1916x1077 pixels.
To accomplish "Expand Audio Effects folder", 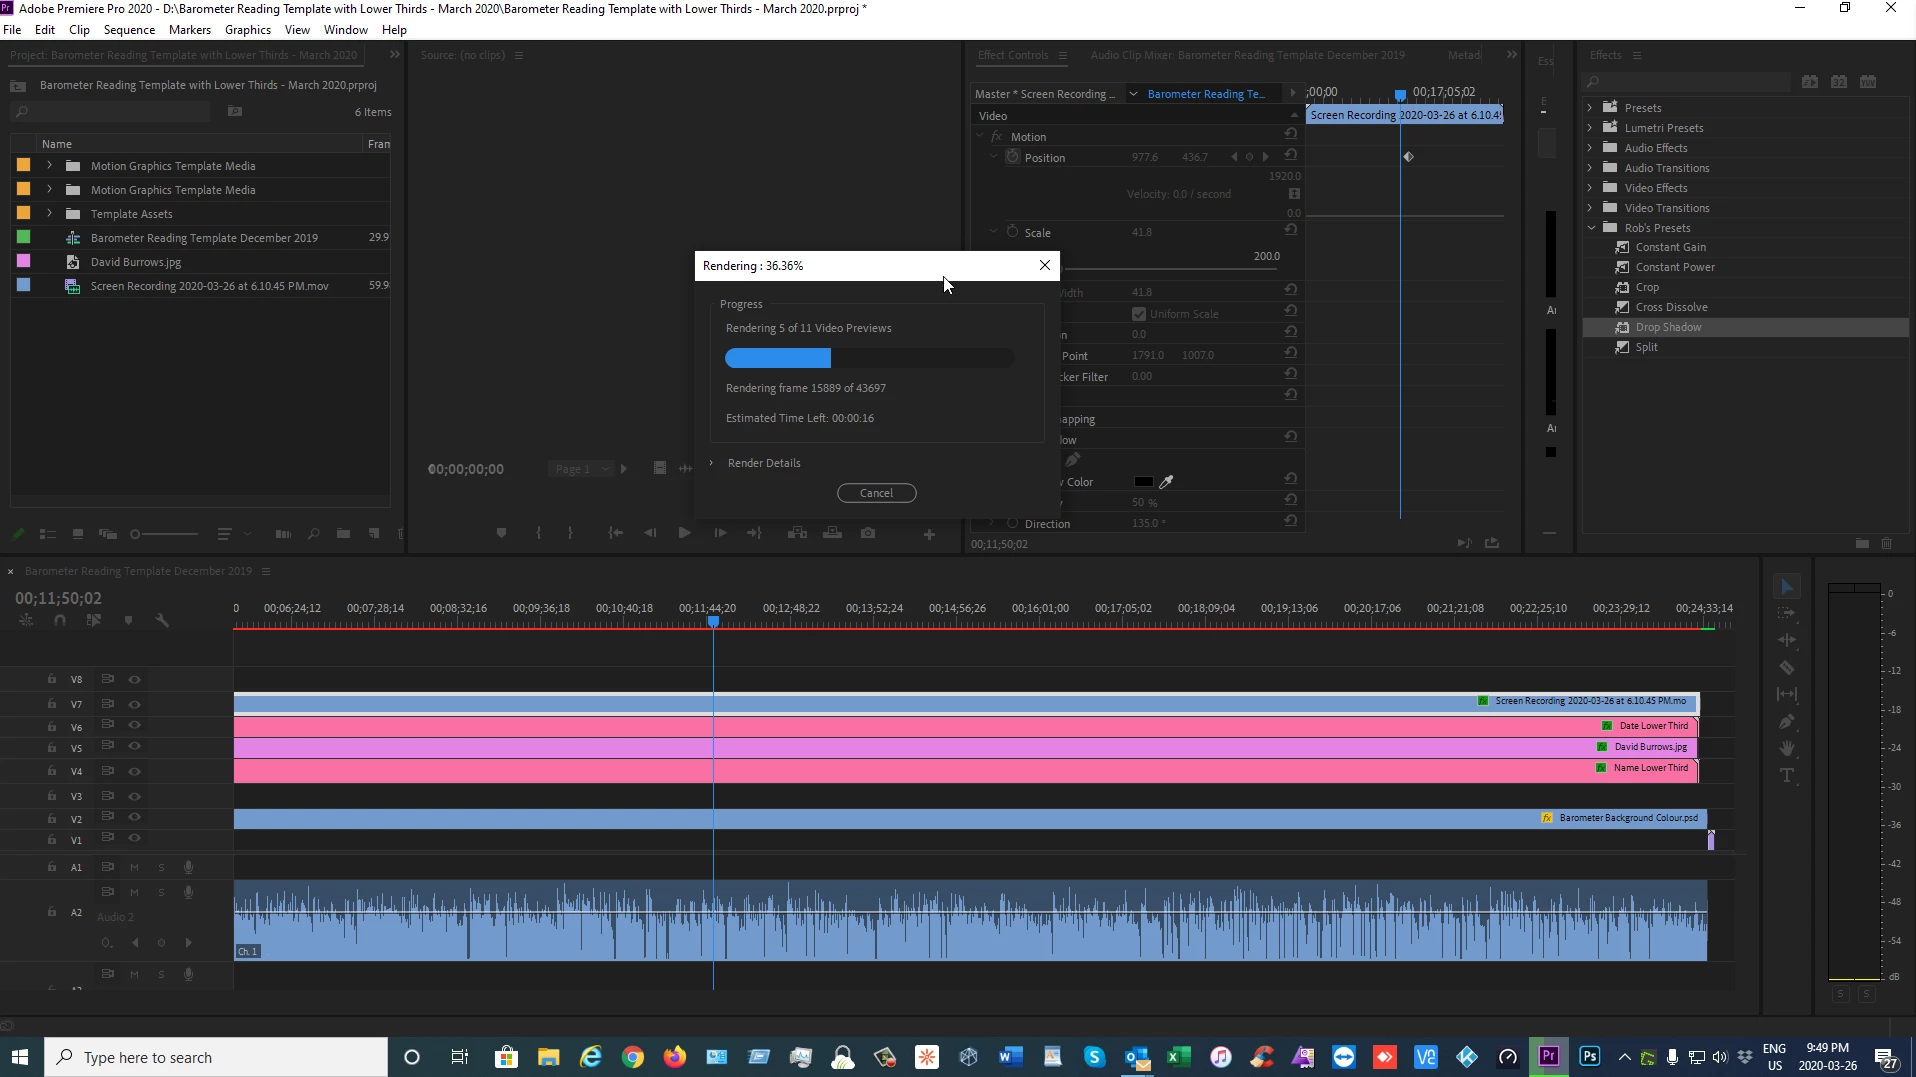I will (x=1590, y=147).
